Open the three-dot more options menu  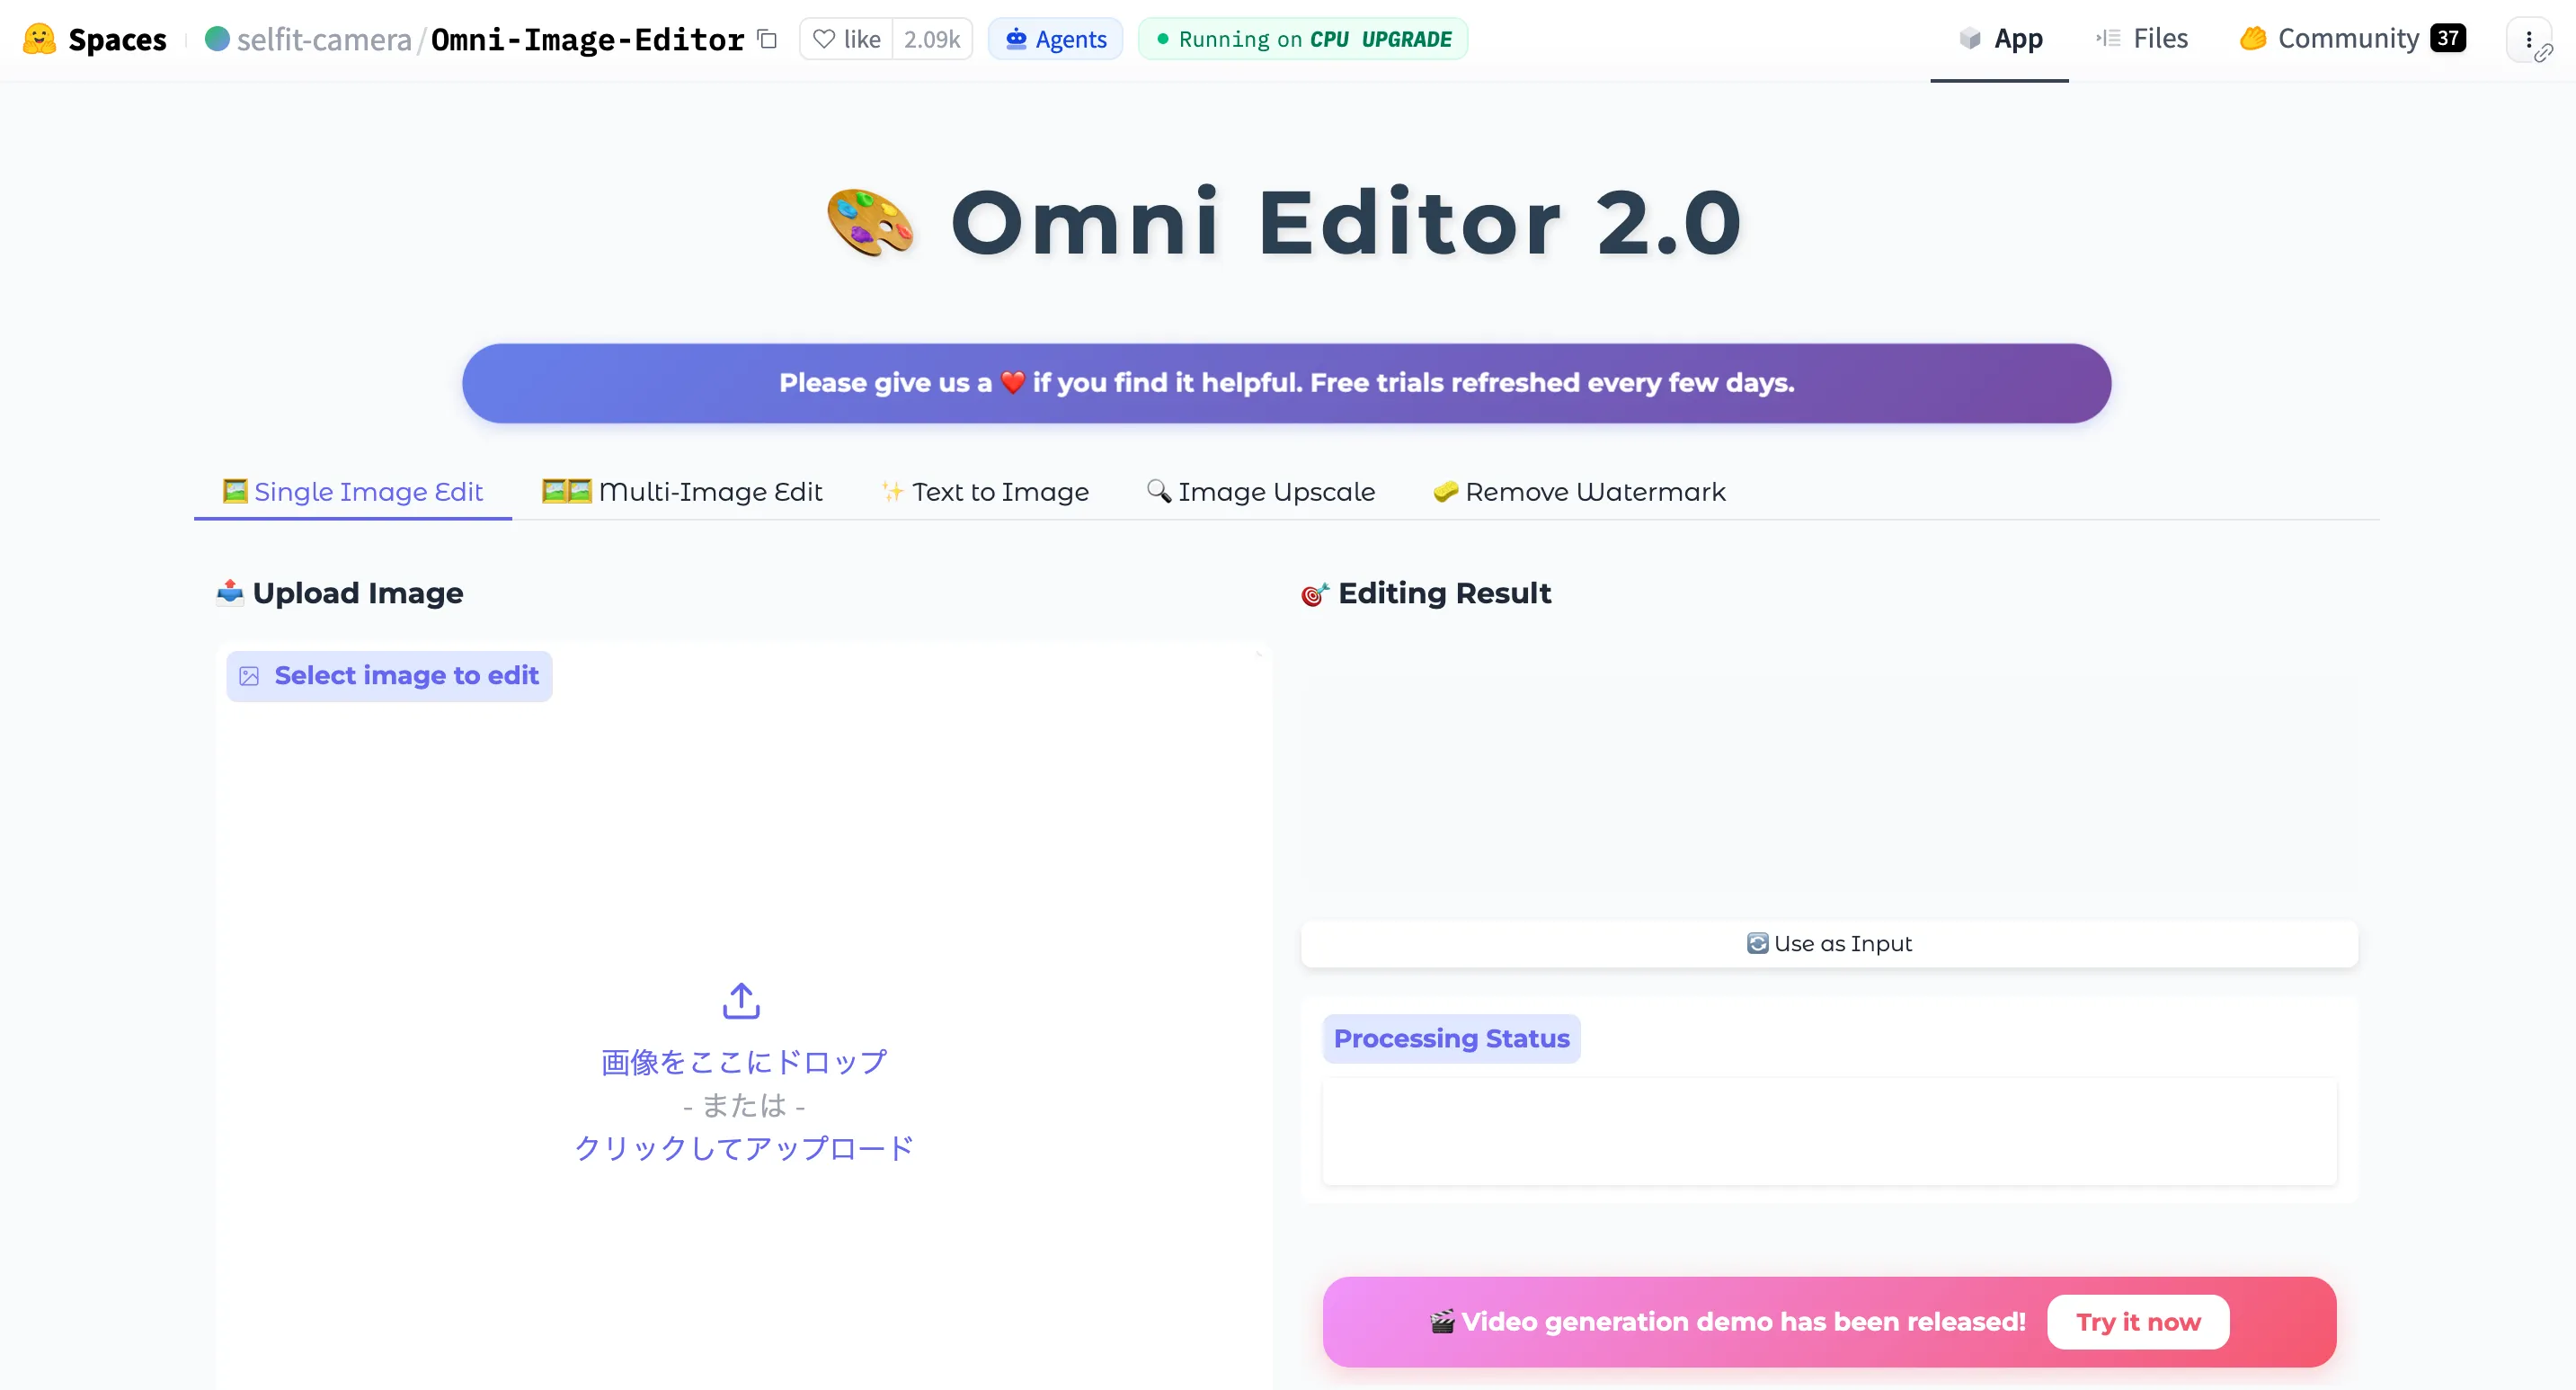pos(2528,39)
